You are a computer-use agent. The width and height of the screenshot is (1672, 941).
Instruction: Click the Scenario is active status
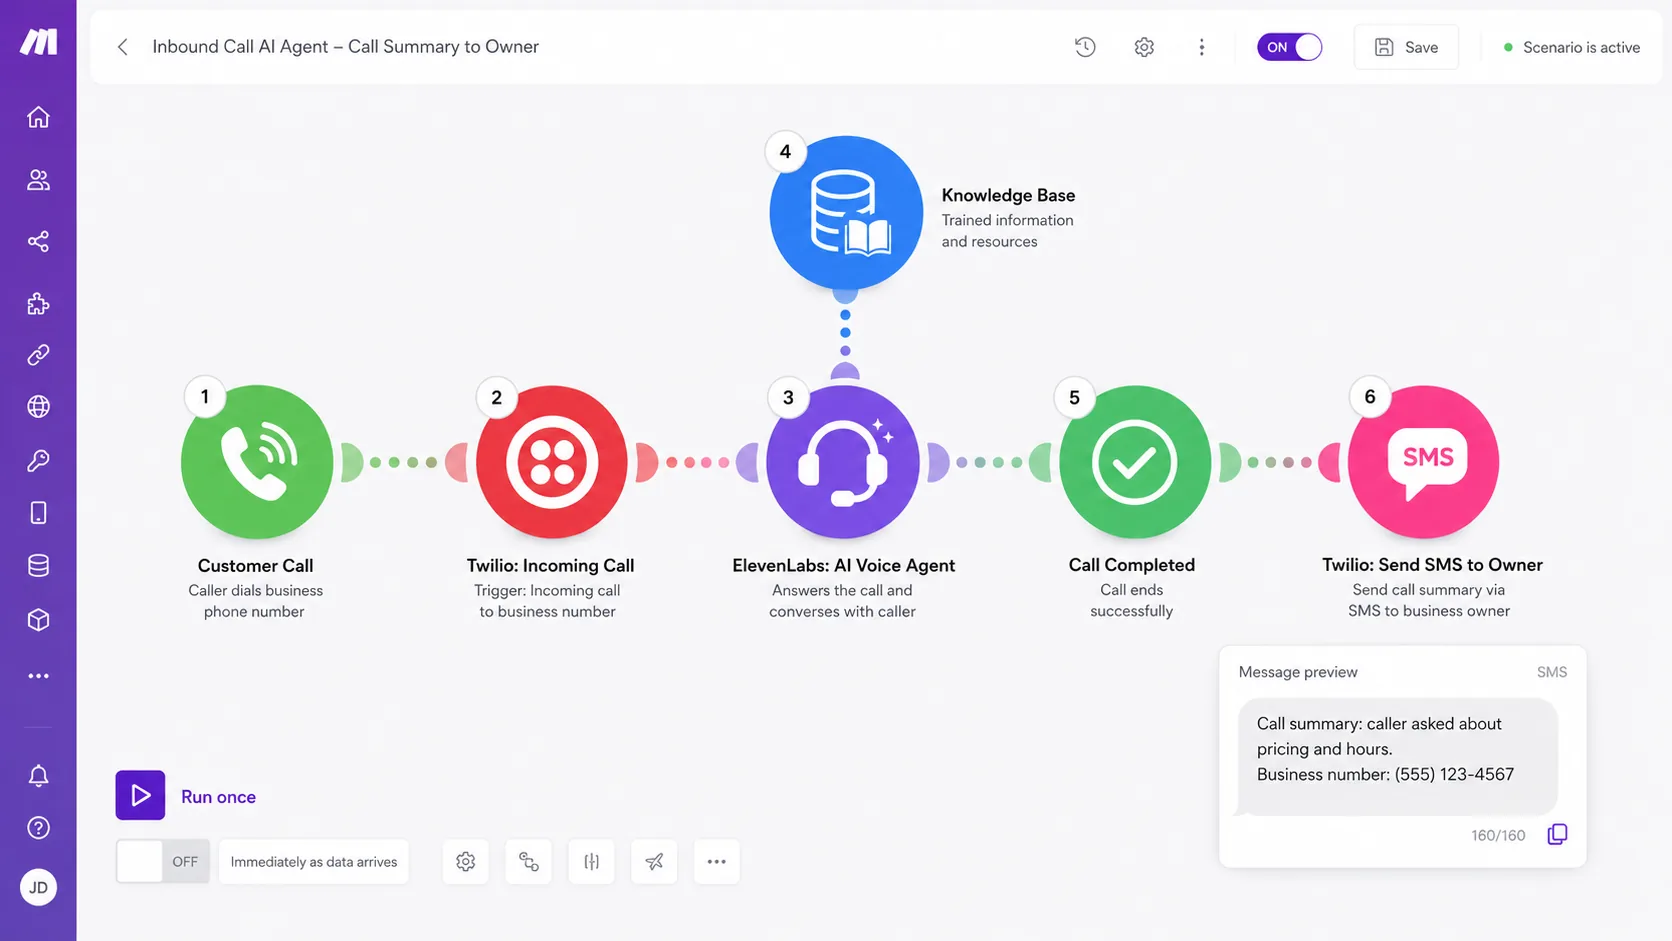pyautogui.click(x=1572, y=47)
